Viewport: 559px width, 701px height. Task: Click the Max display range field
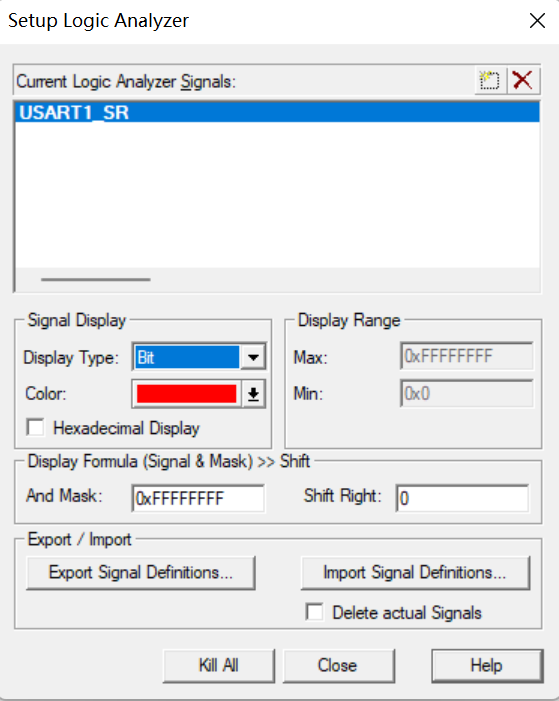click(x=466, y=356)
